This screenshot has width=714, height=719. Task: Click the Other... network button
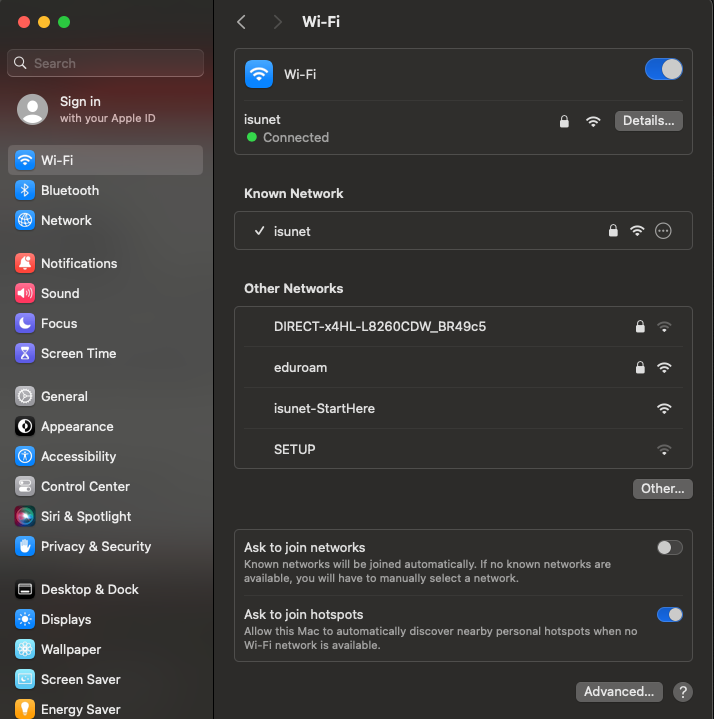[x=663, y=488]
